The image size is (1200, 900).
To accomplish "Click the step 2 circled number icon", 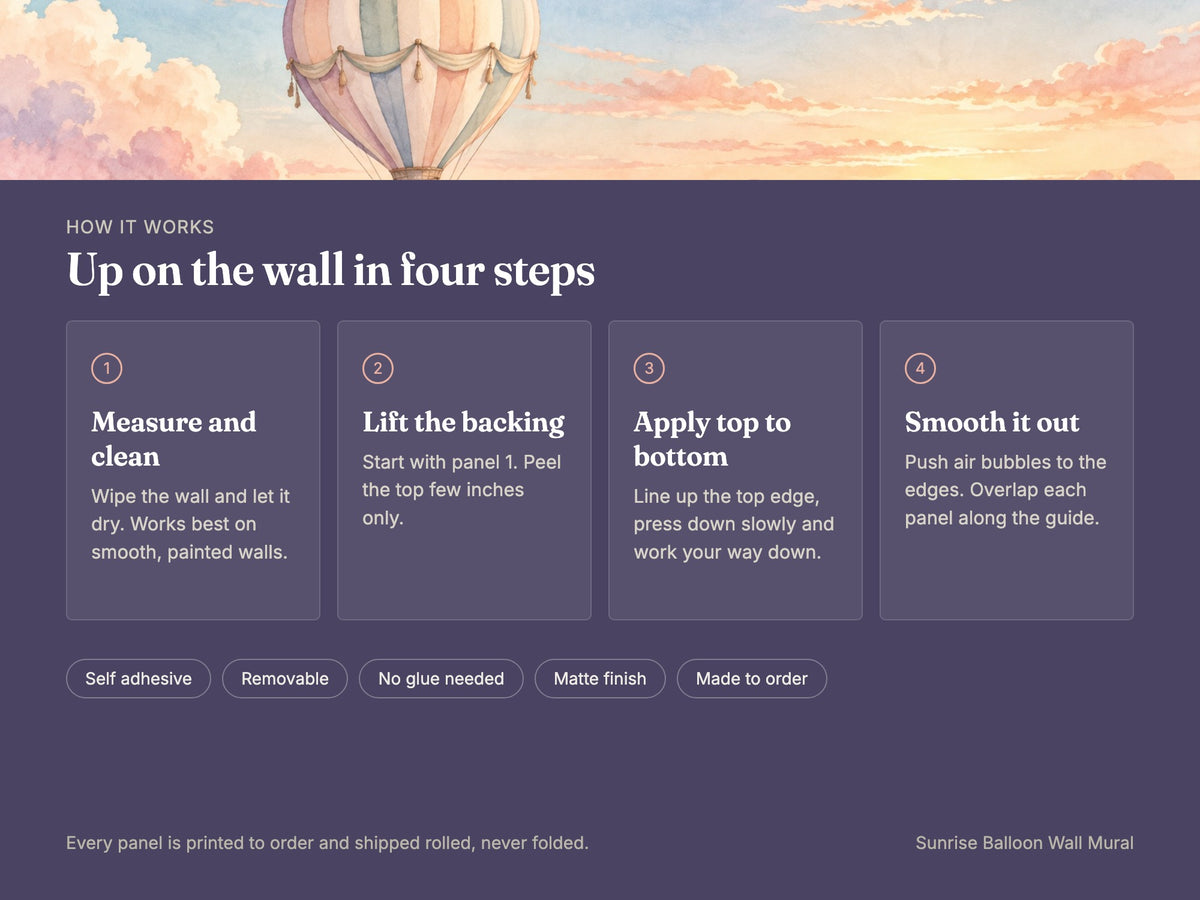I will (x=378, y=369).
